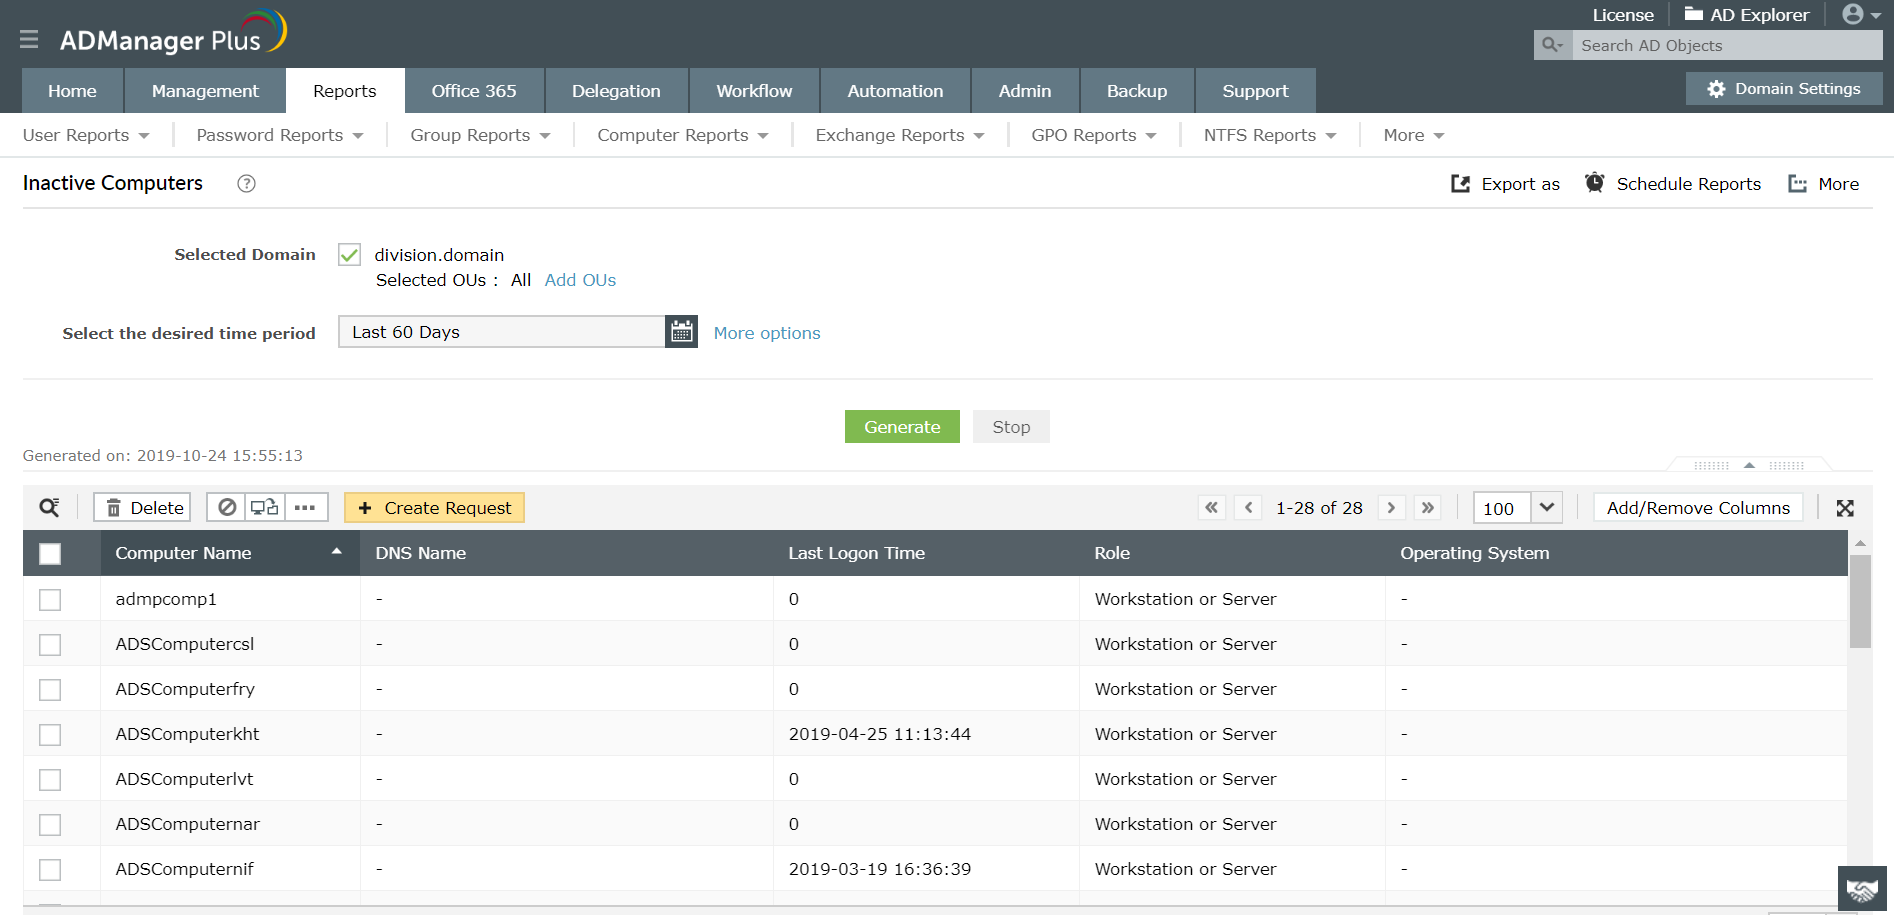Switch to the Management tab
The height and width of the screenshot is (915, 1894).
pyautogui.click(x=205, y=91)
